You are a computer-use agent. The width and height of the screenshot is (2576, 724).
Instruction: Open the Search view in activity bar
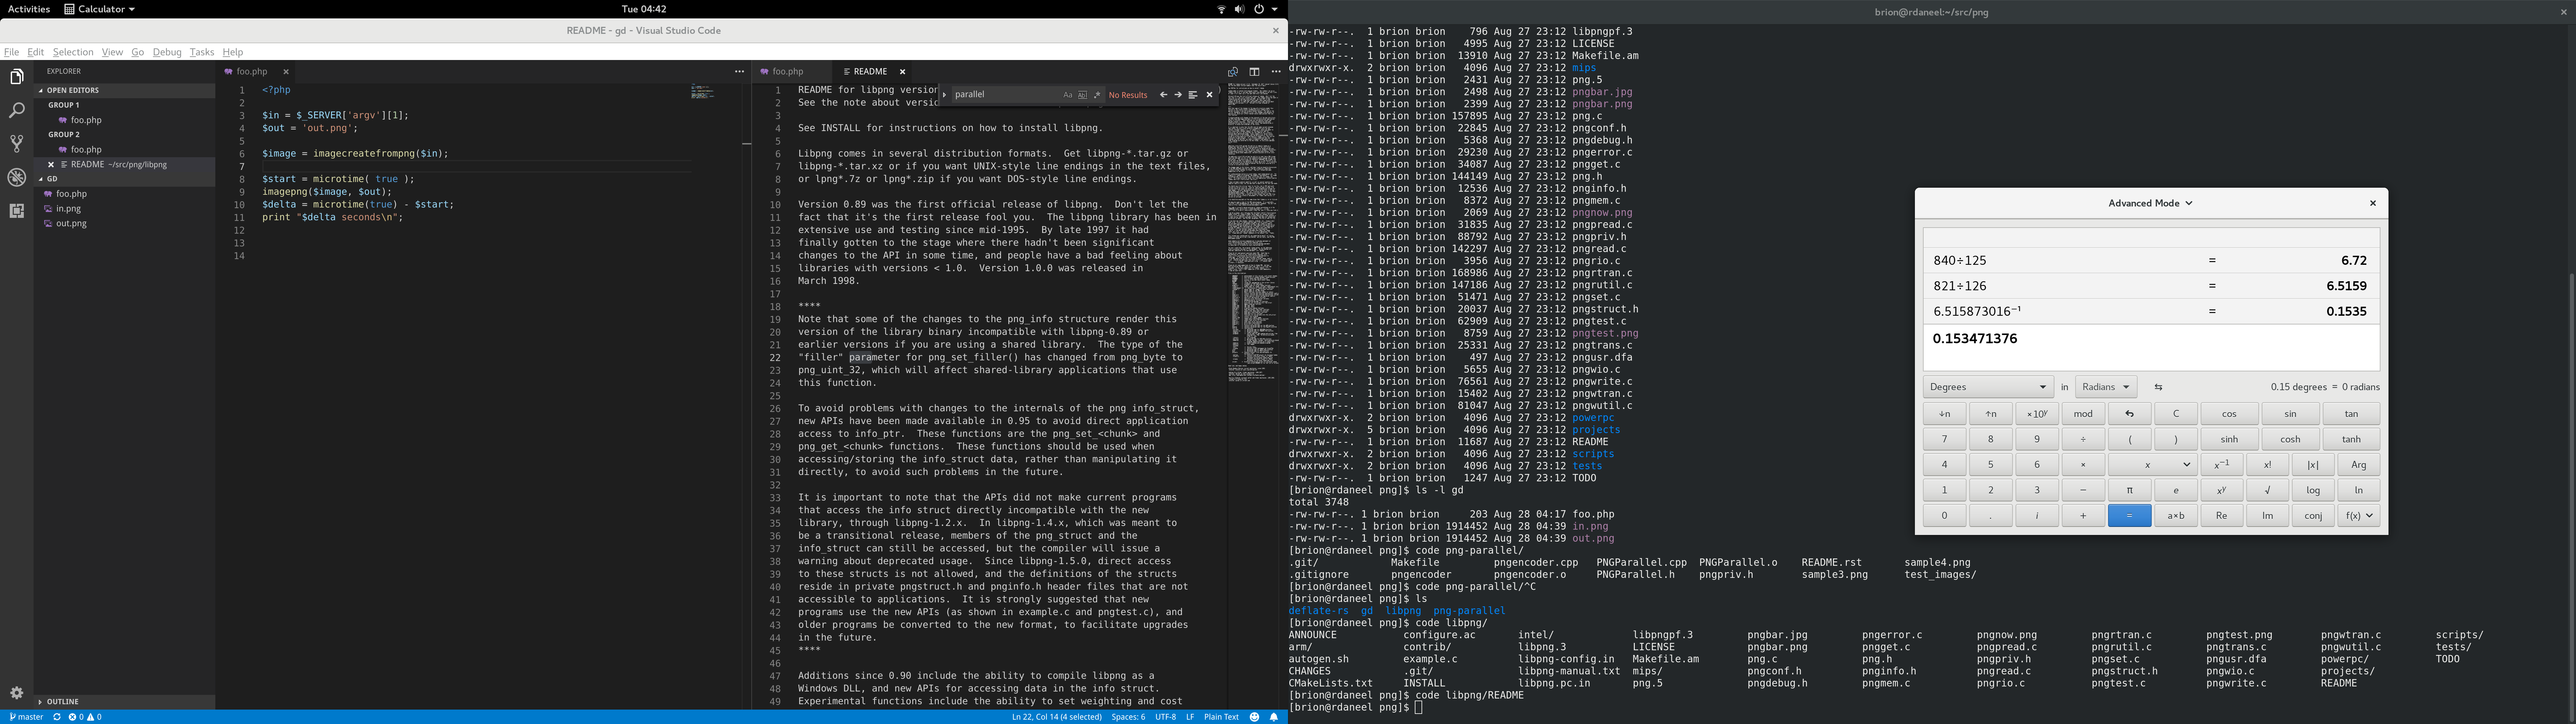coord(16,110)
